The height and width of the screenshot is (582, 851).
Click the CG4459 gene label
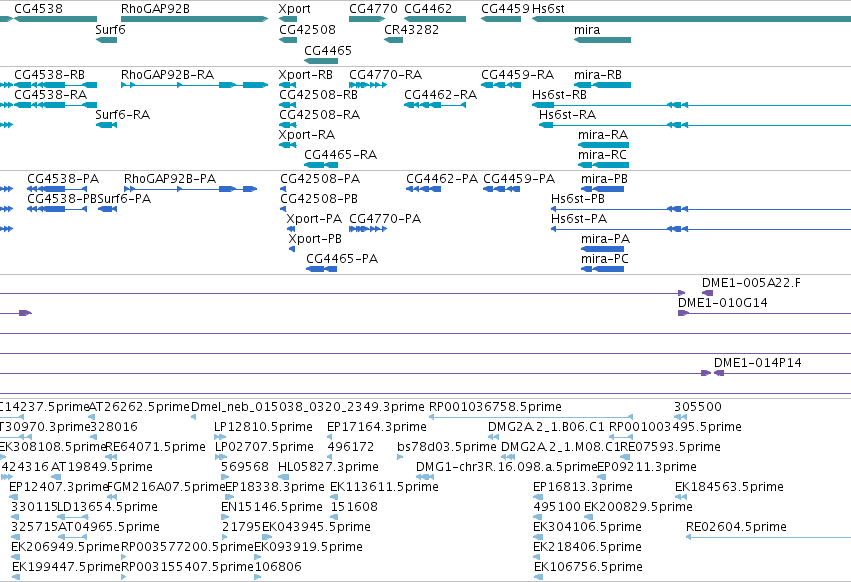pos(505,9)
